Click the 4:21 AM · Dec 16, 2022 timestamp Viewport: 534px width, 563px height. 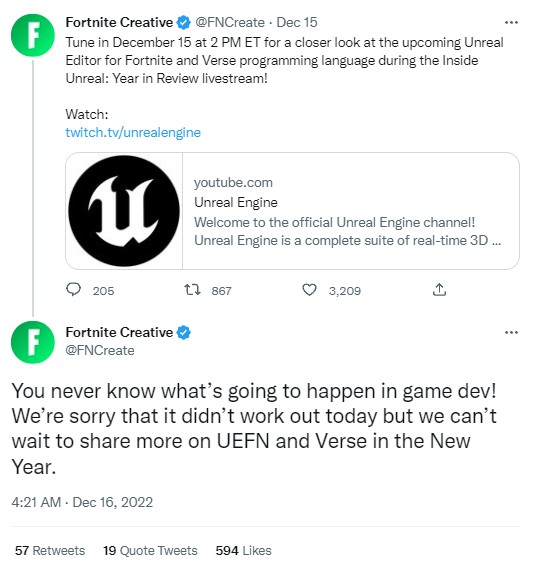pyautogui.click(x=82, y=502)
